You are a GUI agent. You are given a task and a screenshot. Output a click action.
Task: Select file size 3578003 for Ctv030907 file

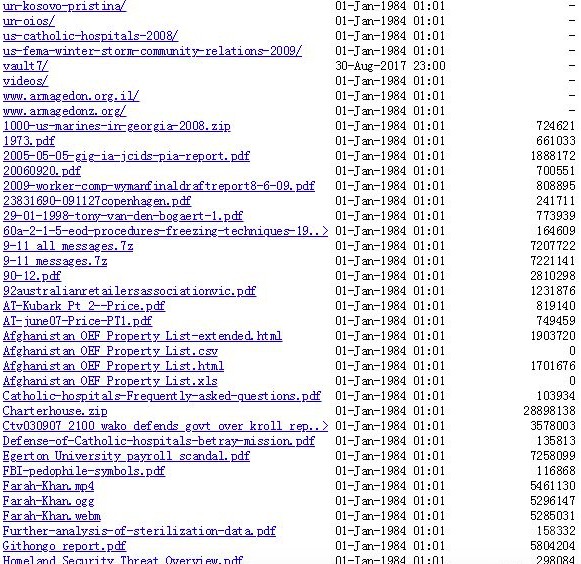coord(552,426)
